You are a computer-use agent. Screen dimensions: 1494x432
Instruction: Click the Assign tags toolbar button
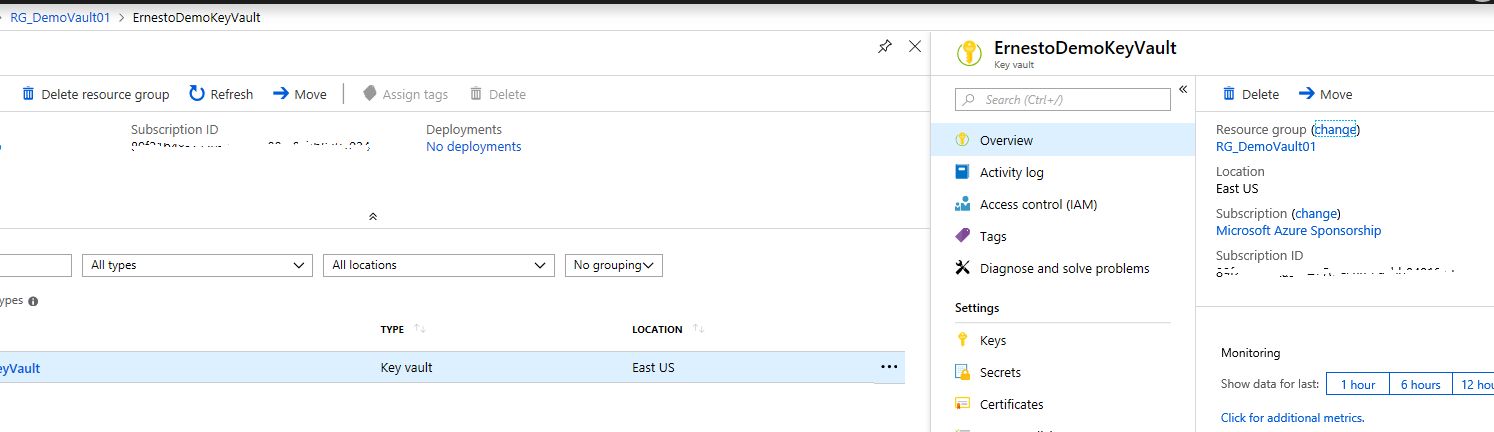405,94
